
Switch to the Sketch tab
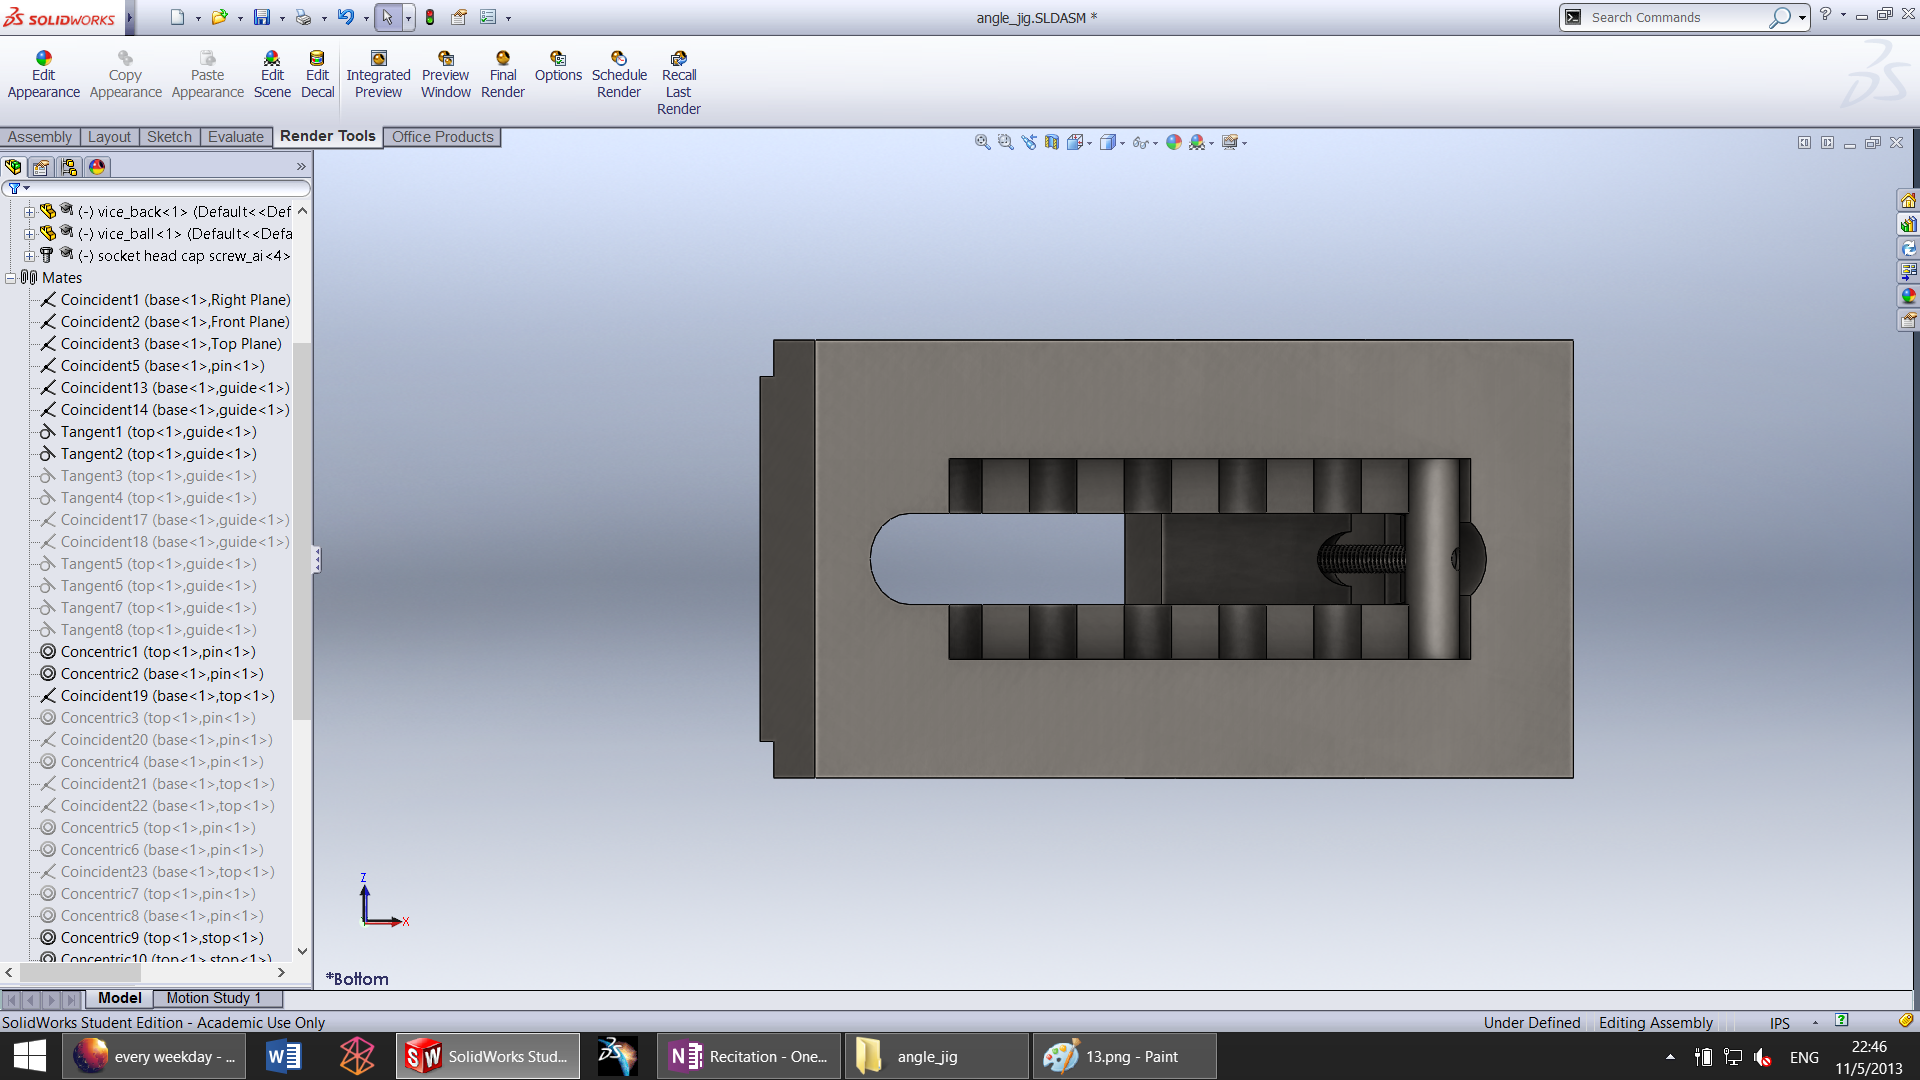click(169, 137)
